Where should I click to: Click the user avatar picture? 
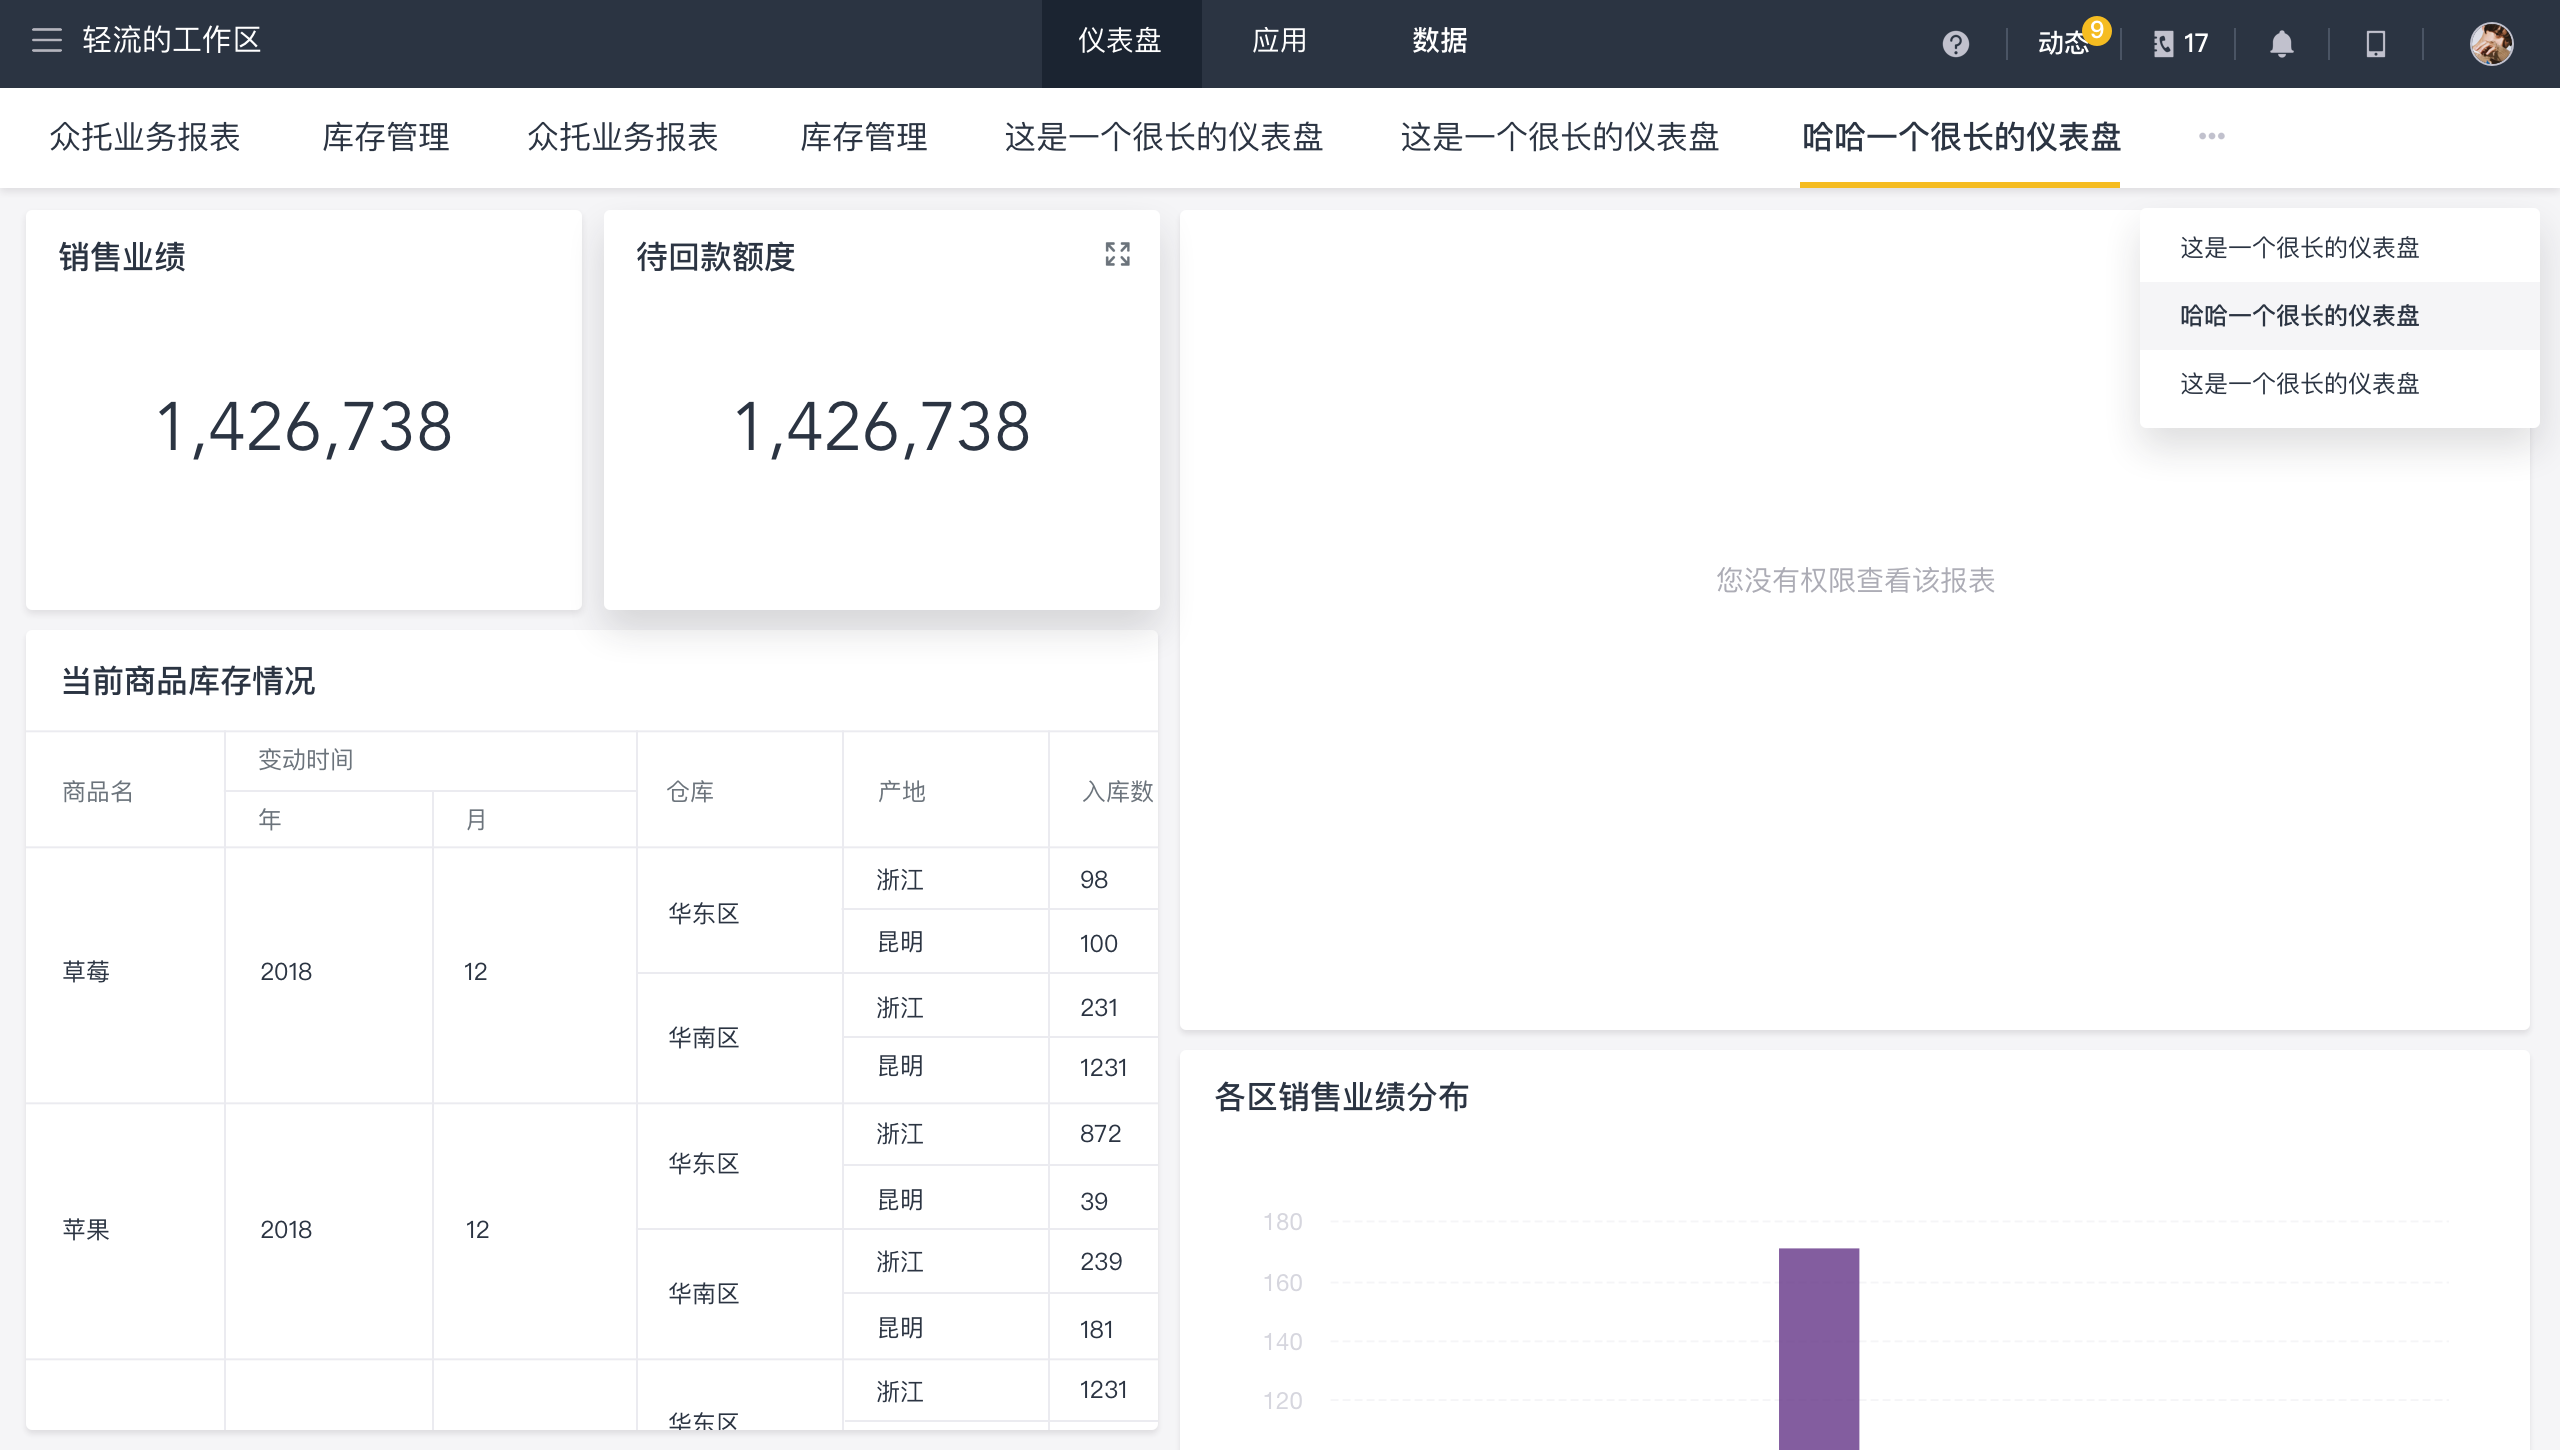(x=2490, y=44)
